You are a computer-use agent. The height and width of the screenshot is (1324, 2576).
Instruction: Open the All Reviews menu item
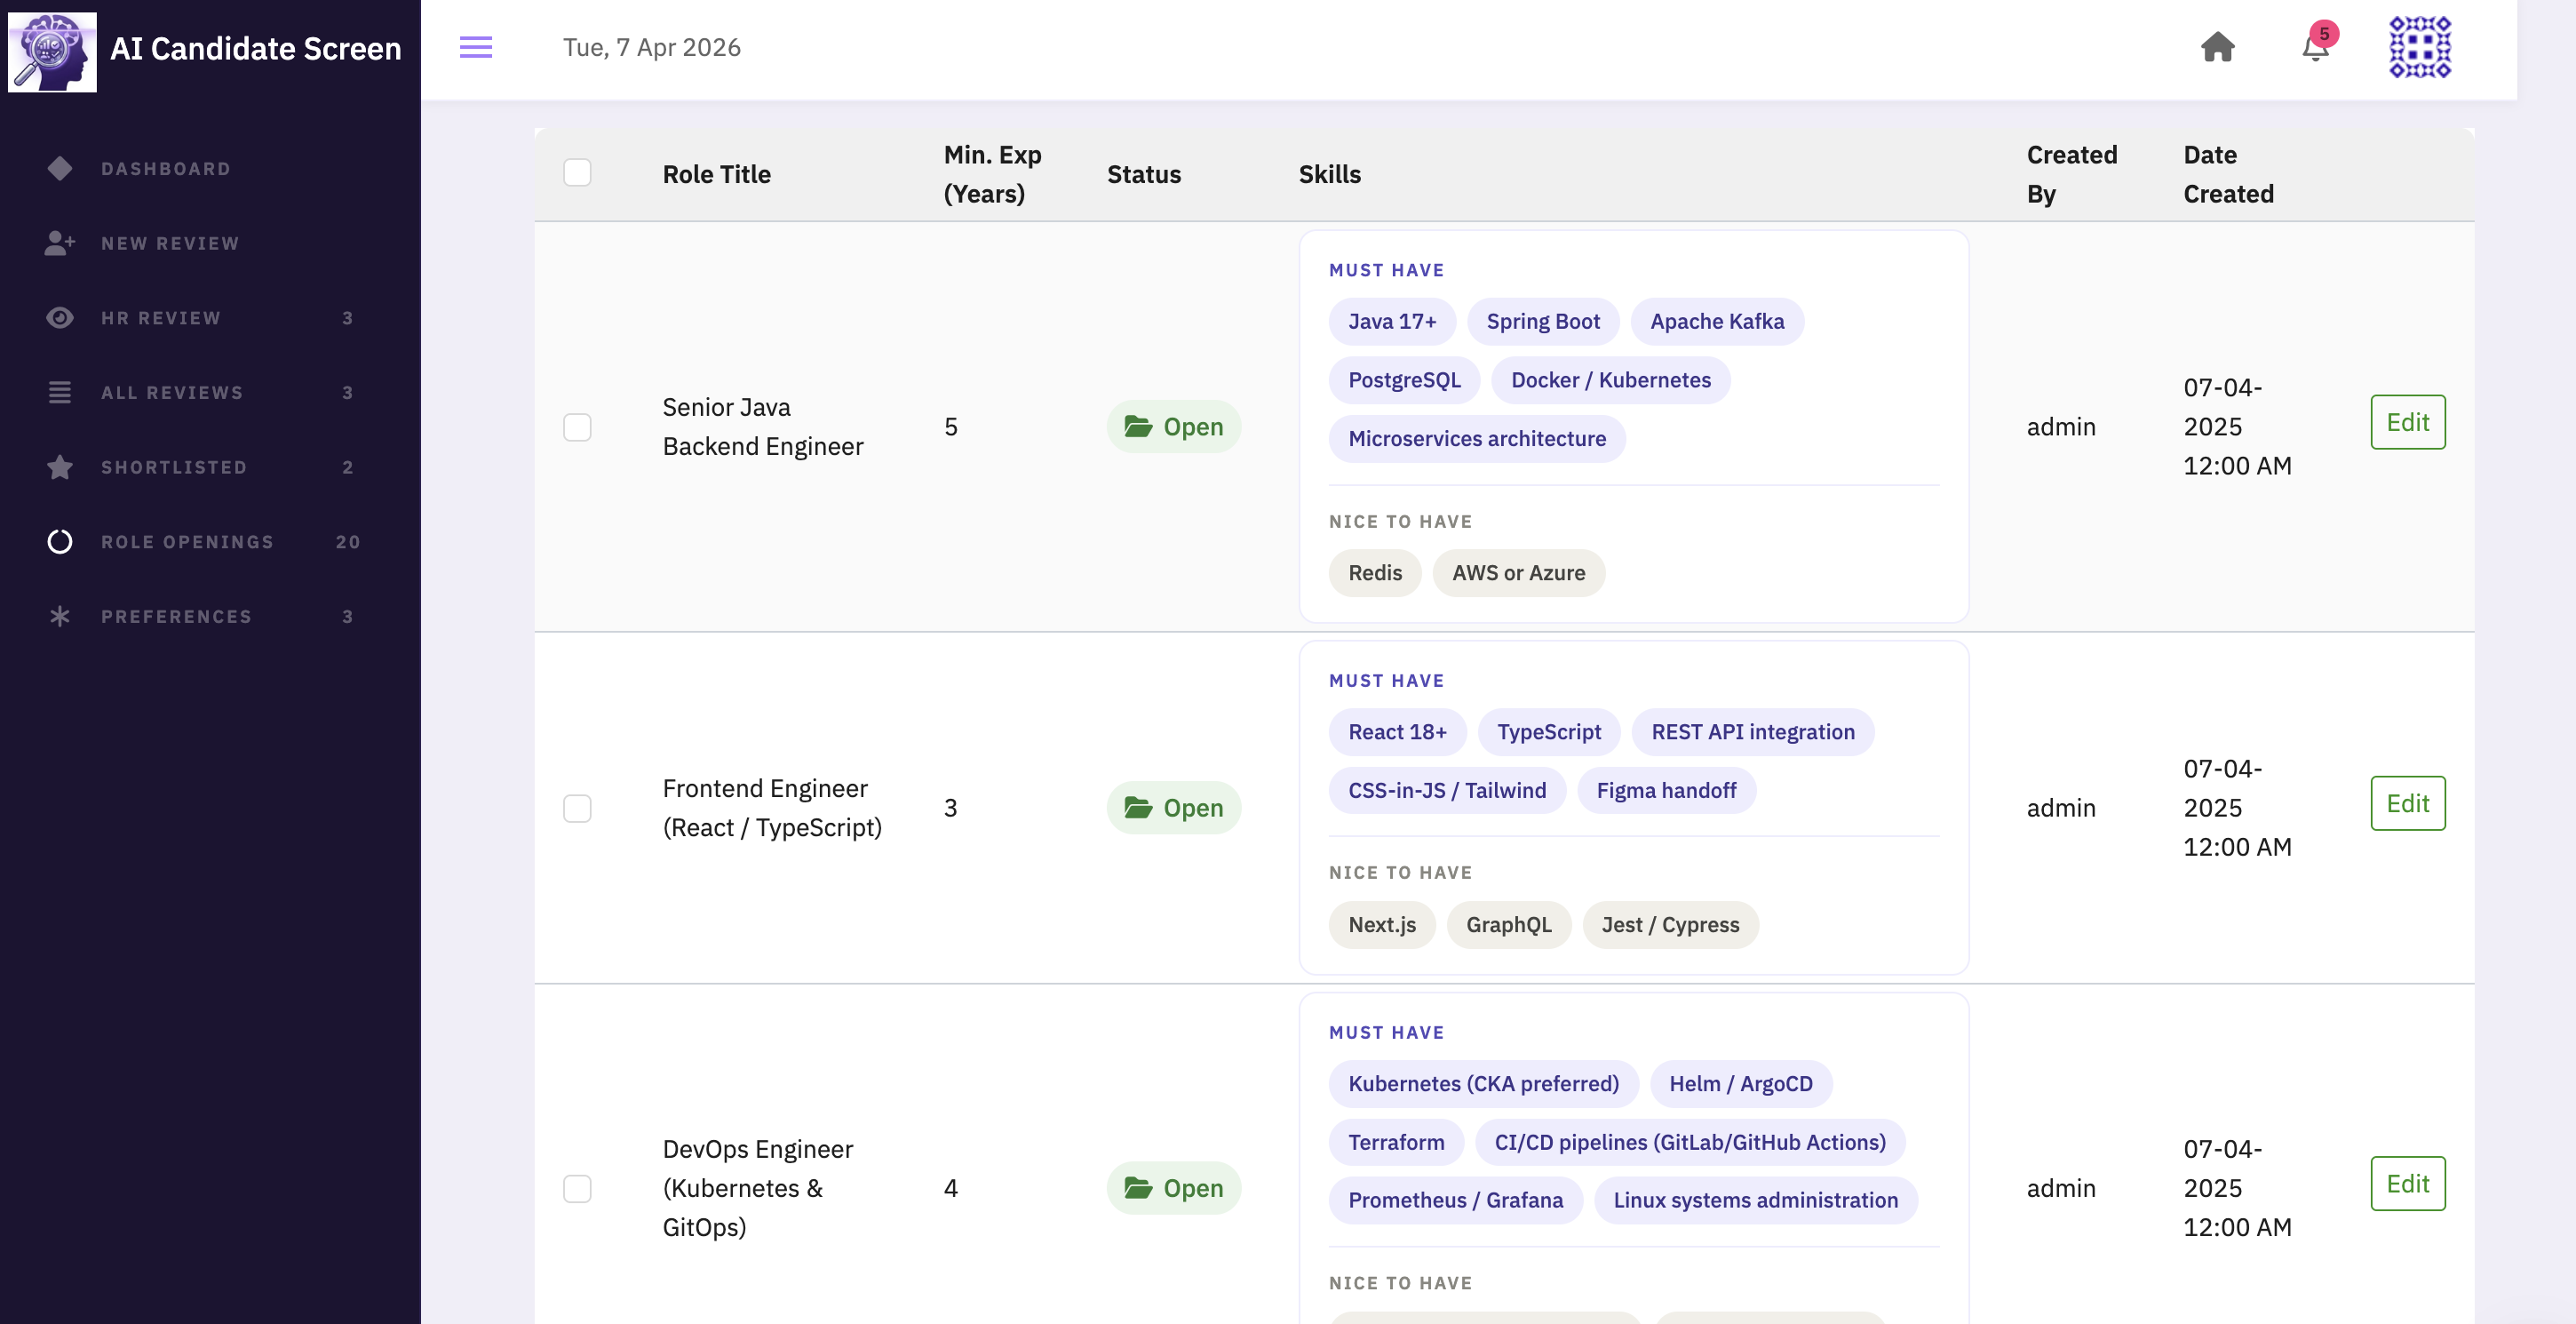pos(172,392)
